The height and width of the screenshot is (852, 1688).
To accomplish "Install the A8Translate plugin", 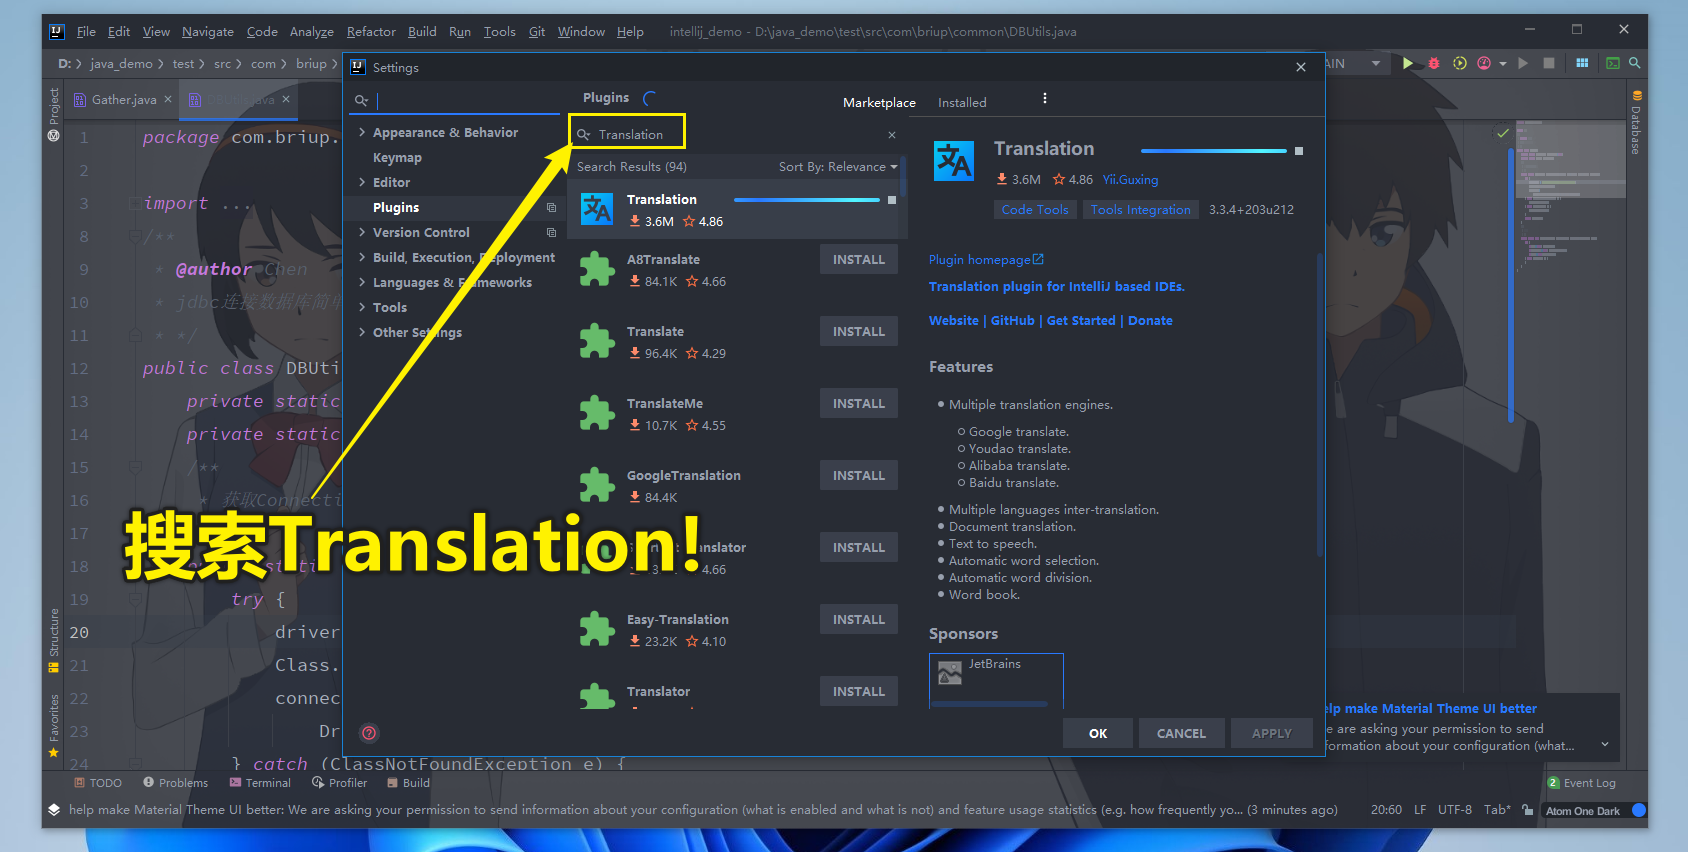I will [859, 259].
